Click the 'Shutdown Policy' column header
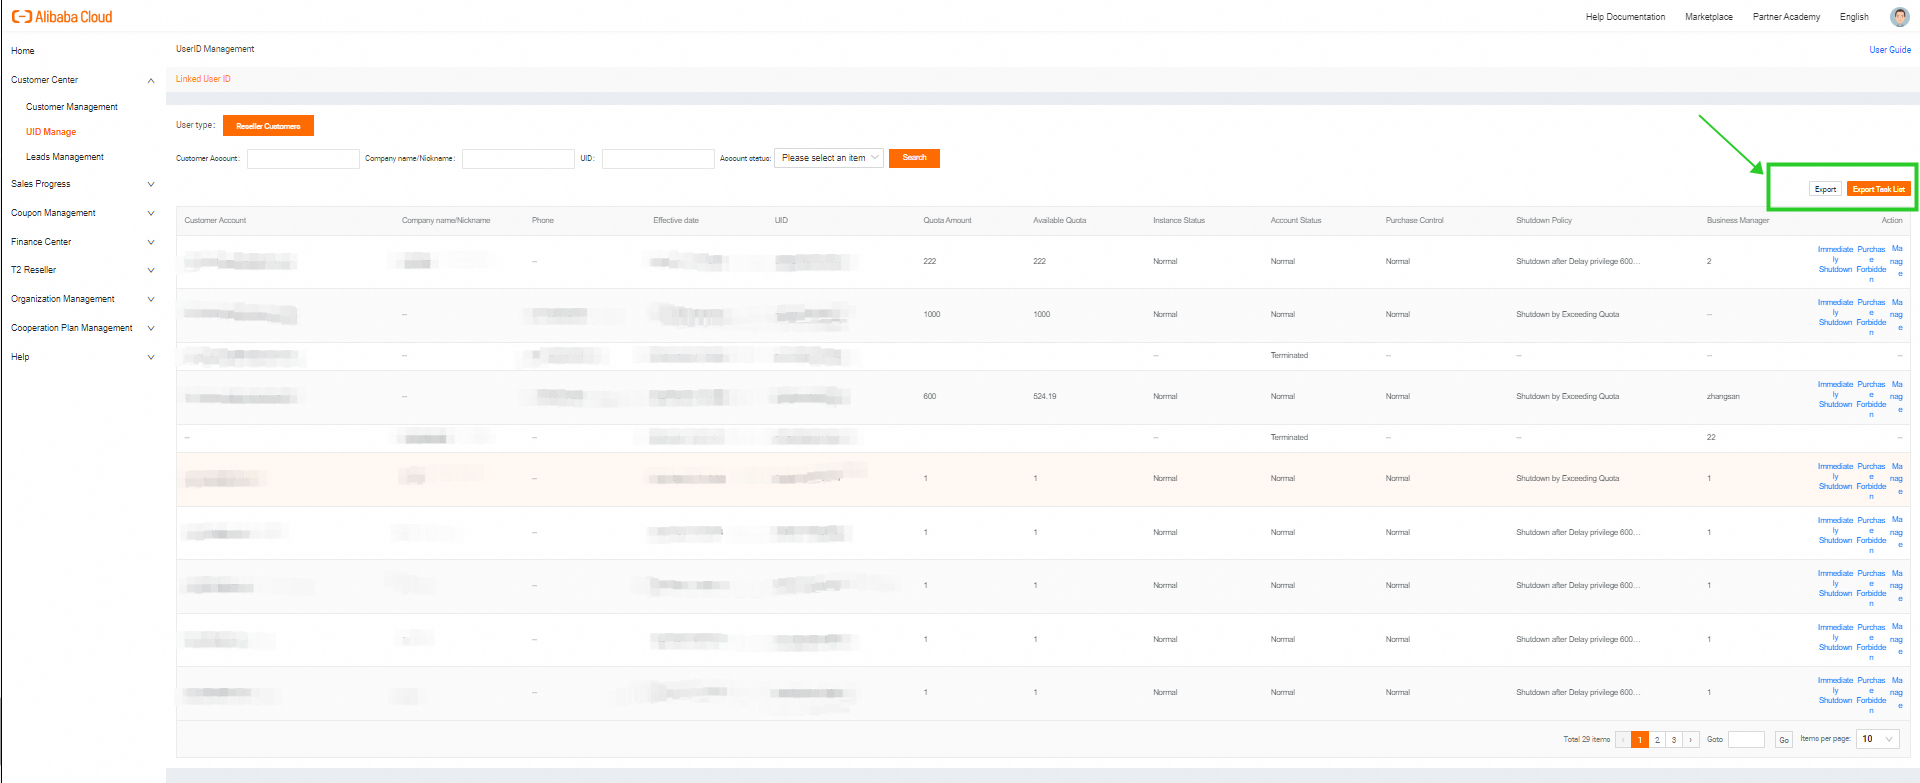This screenshot has width=1920, height=783. [x=1544, y=221]
